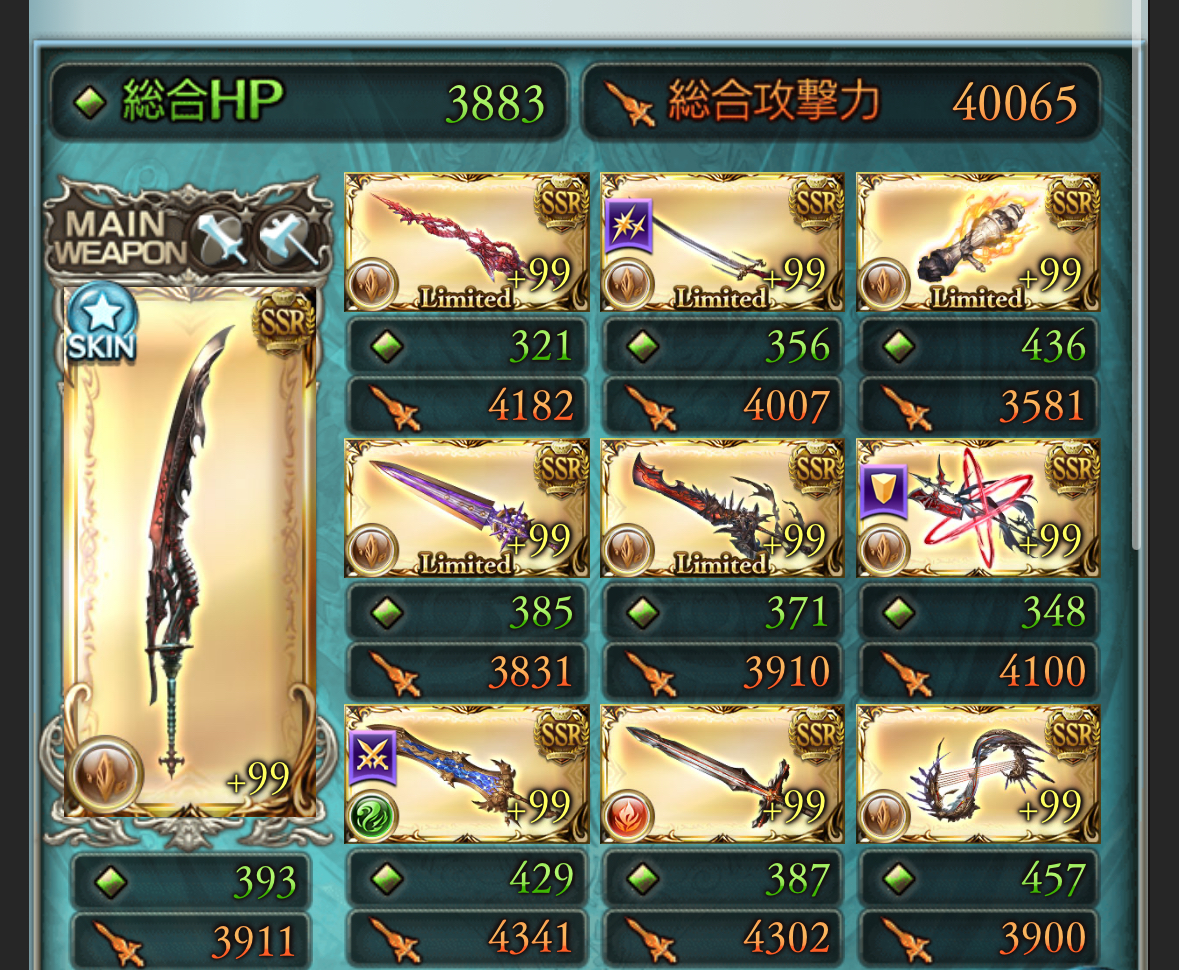Image resolution: width=1179 pixels, height=970 pixels.
Task: Select the purple star skill icon on katana
Action: click(x=628, y=226)
